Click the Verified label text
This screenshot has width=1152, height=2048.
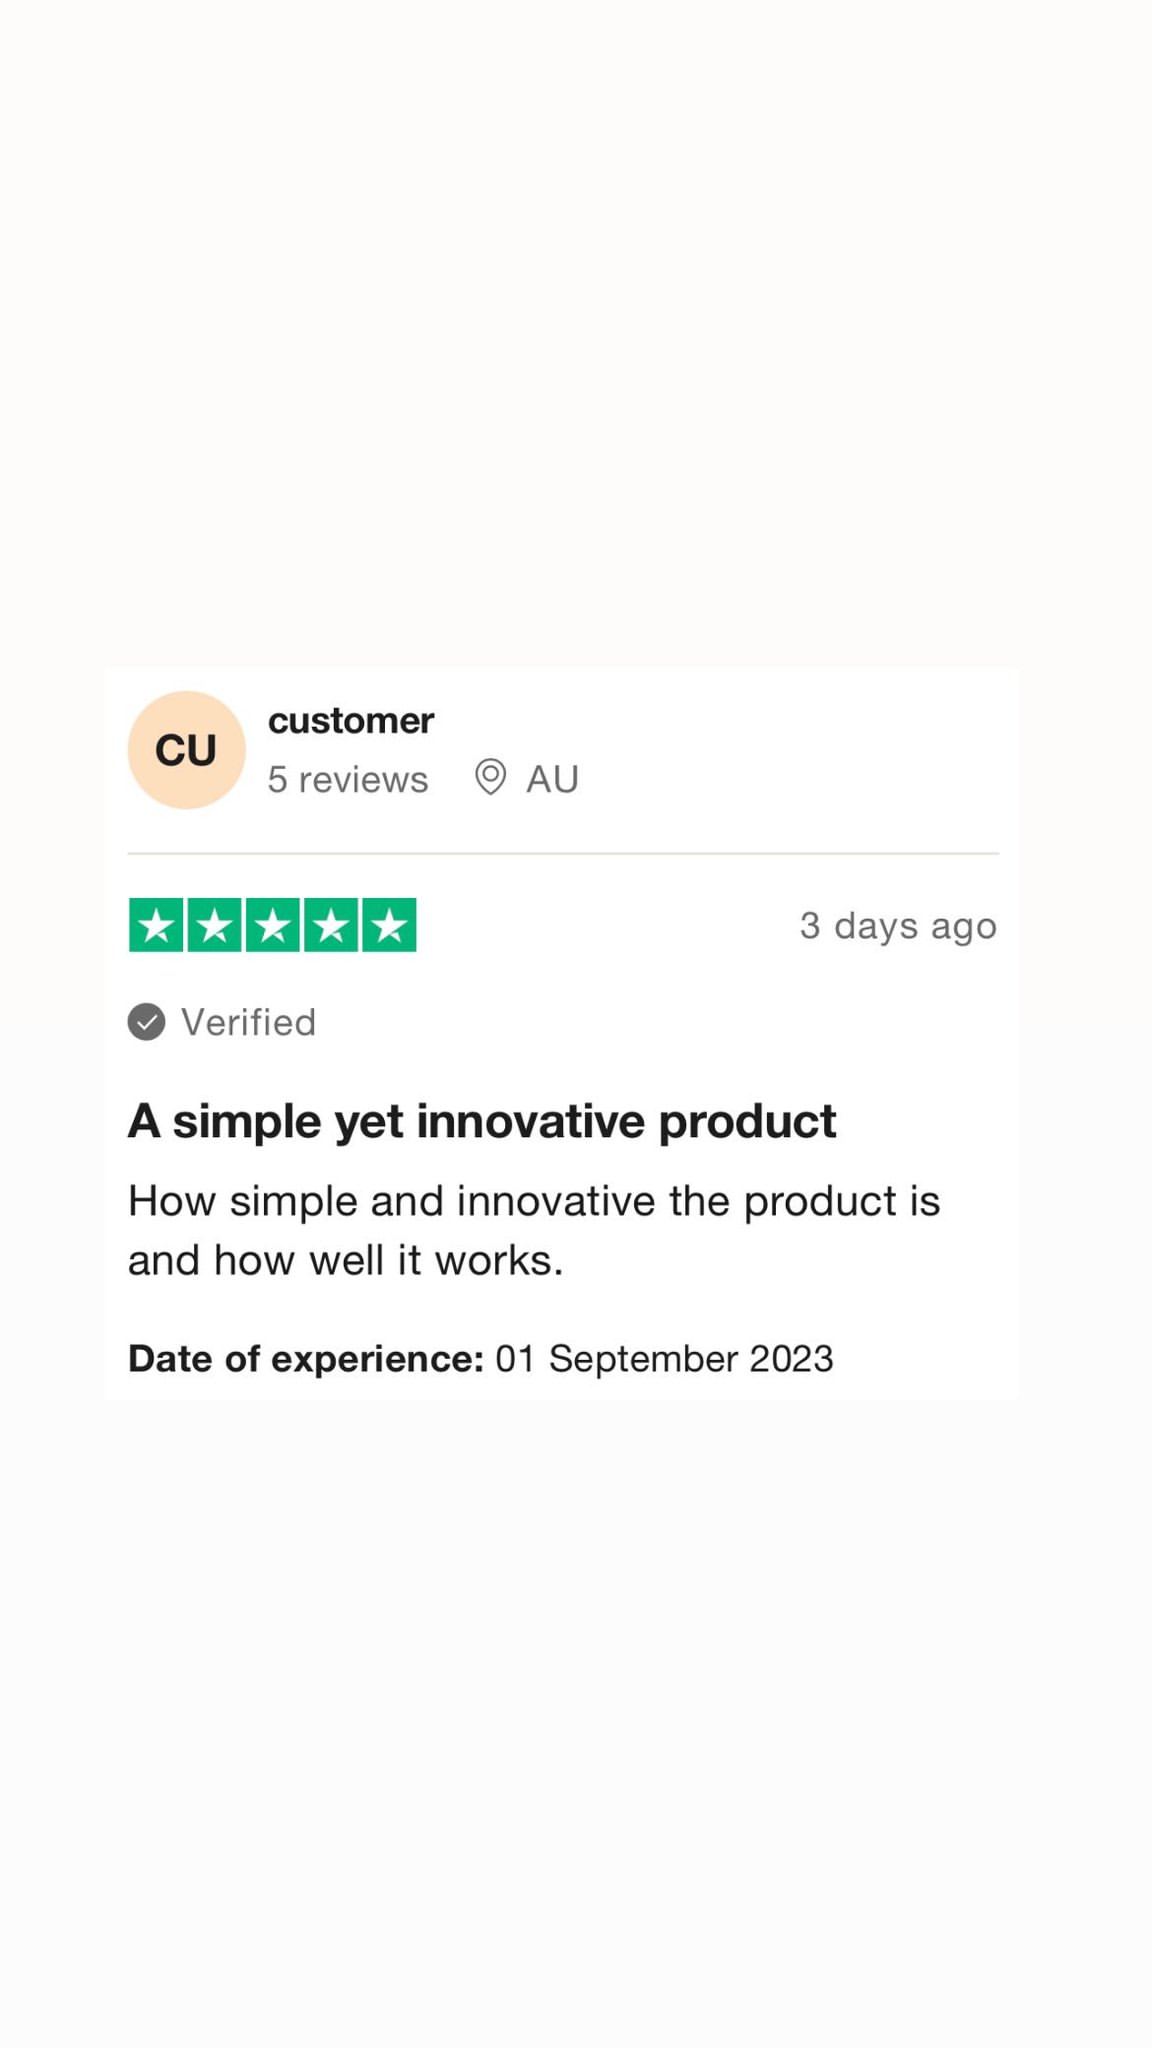click(248, 1022)
